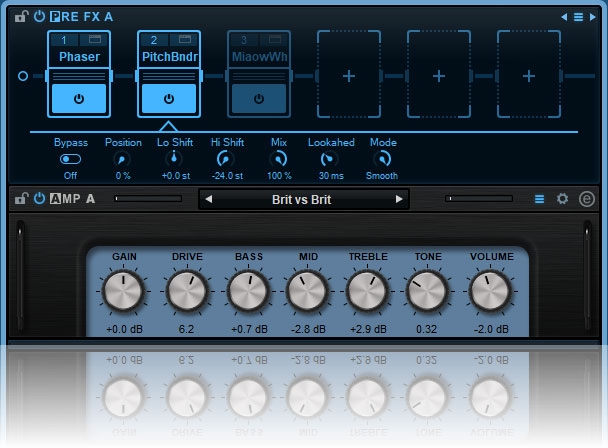Add an effect in the last empty slot

pos(529,76)
